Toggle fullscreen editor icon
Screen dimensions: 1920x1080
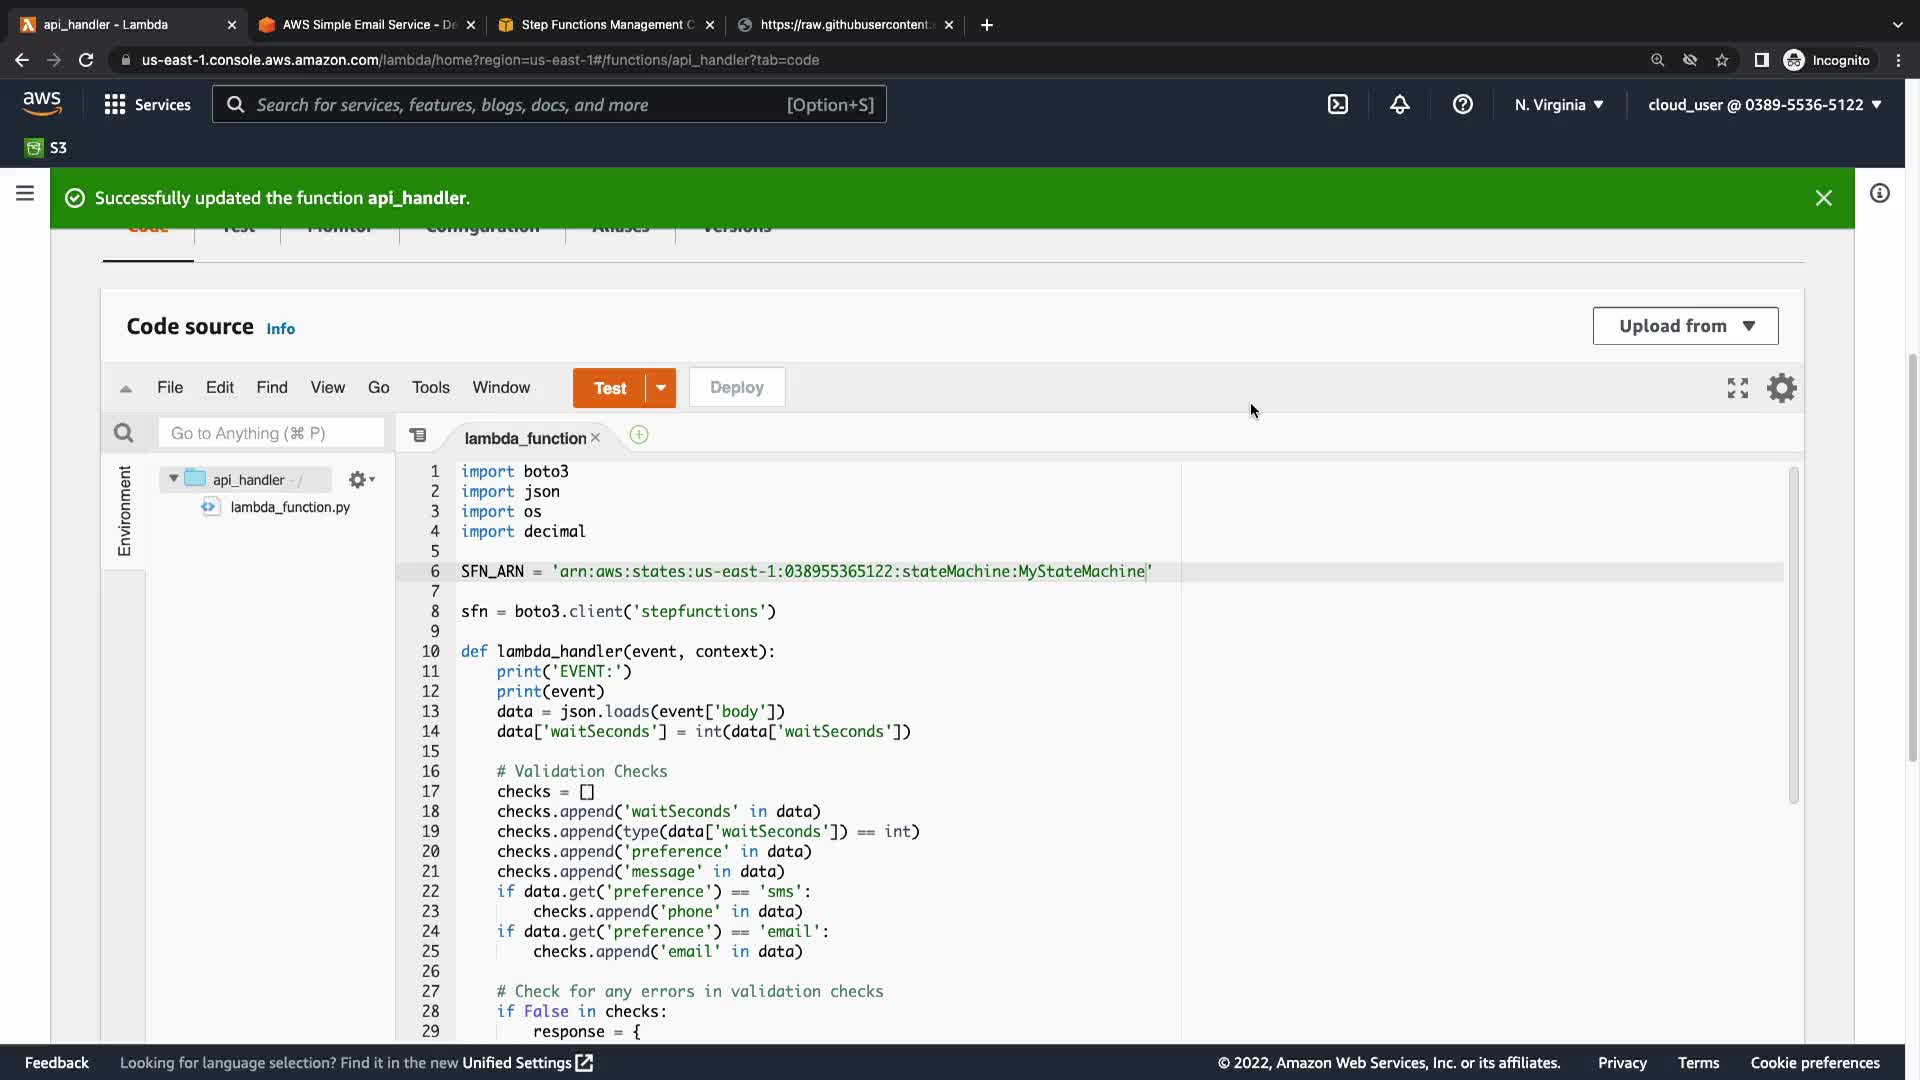[1738, 388]
